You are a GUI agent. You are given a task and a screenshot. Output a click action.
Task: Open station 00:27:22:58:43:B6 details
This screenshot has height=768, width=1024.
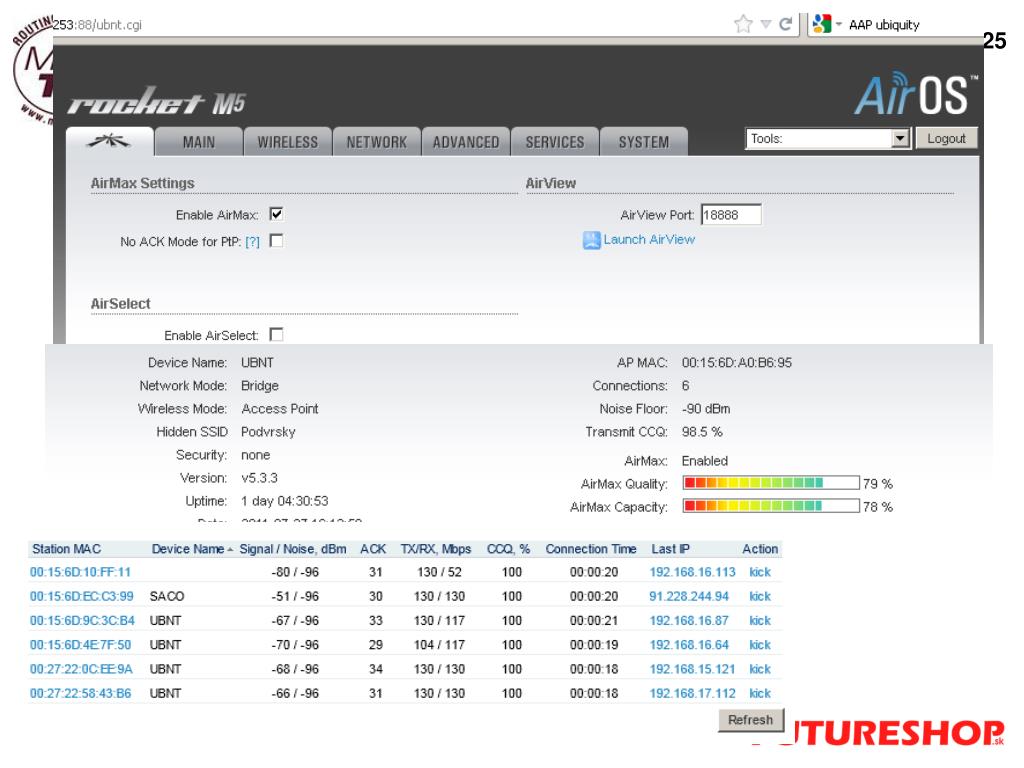(80, 693)
